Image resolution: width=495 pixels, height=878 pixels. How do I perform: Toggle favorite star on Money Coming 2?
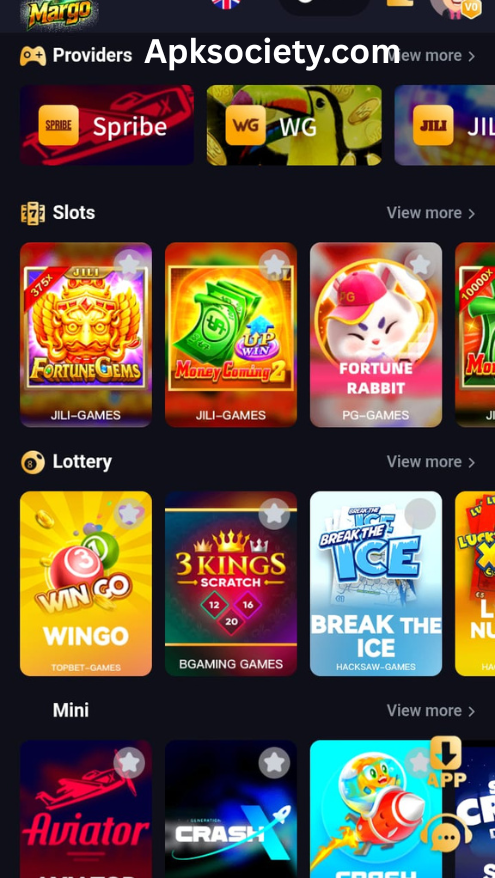tap(274, 265)
